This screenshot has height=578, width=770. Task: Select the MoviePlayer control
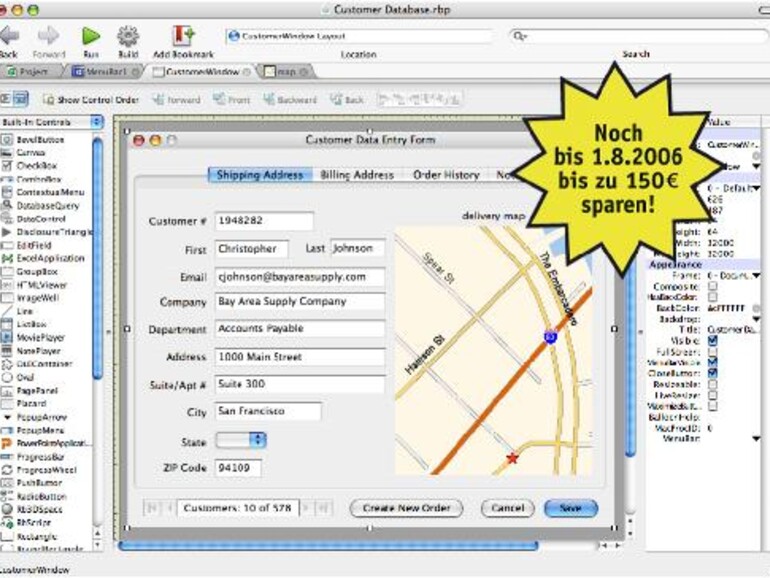point(41,338)
